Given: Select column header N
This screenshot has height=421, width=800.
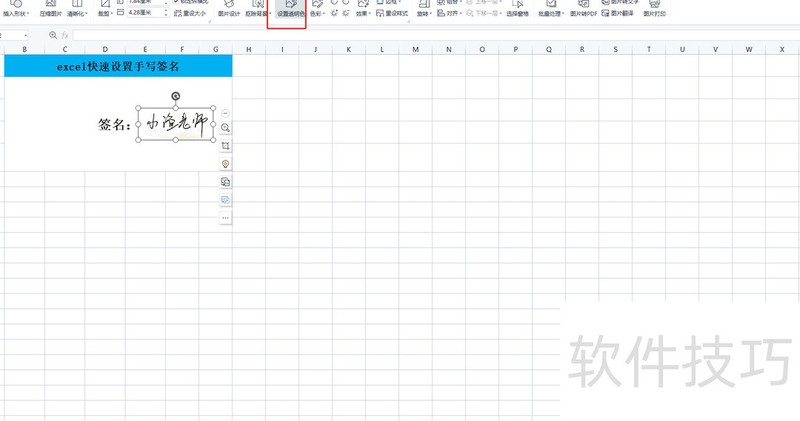Looking at the screenshot, I should tap(449, 49).
